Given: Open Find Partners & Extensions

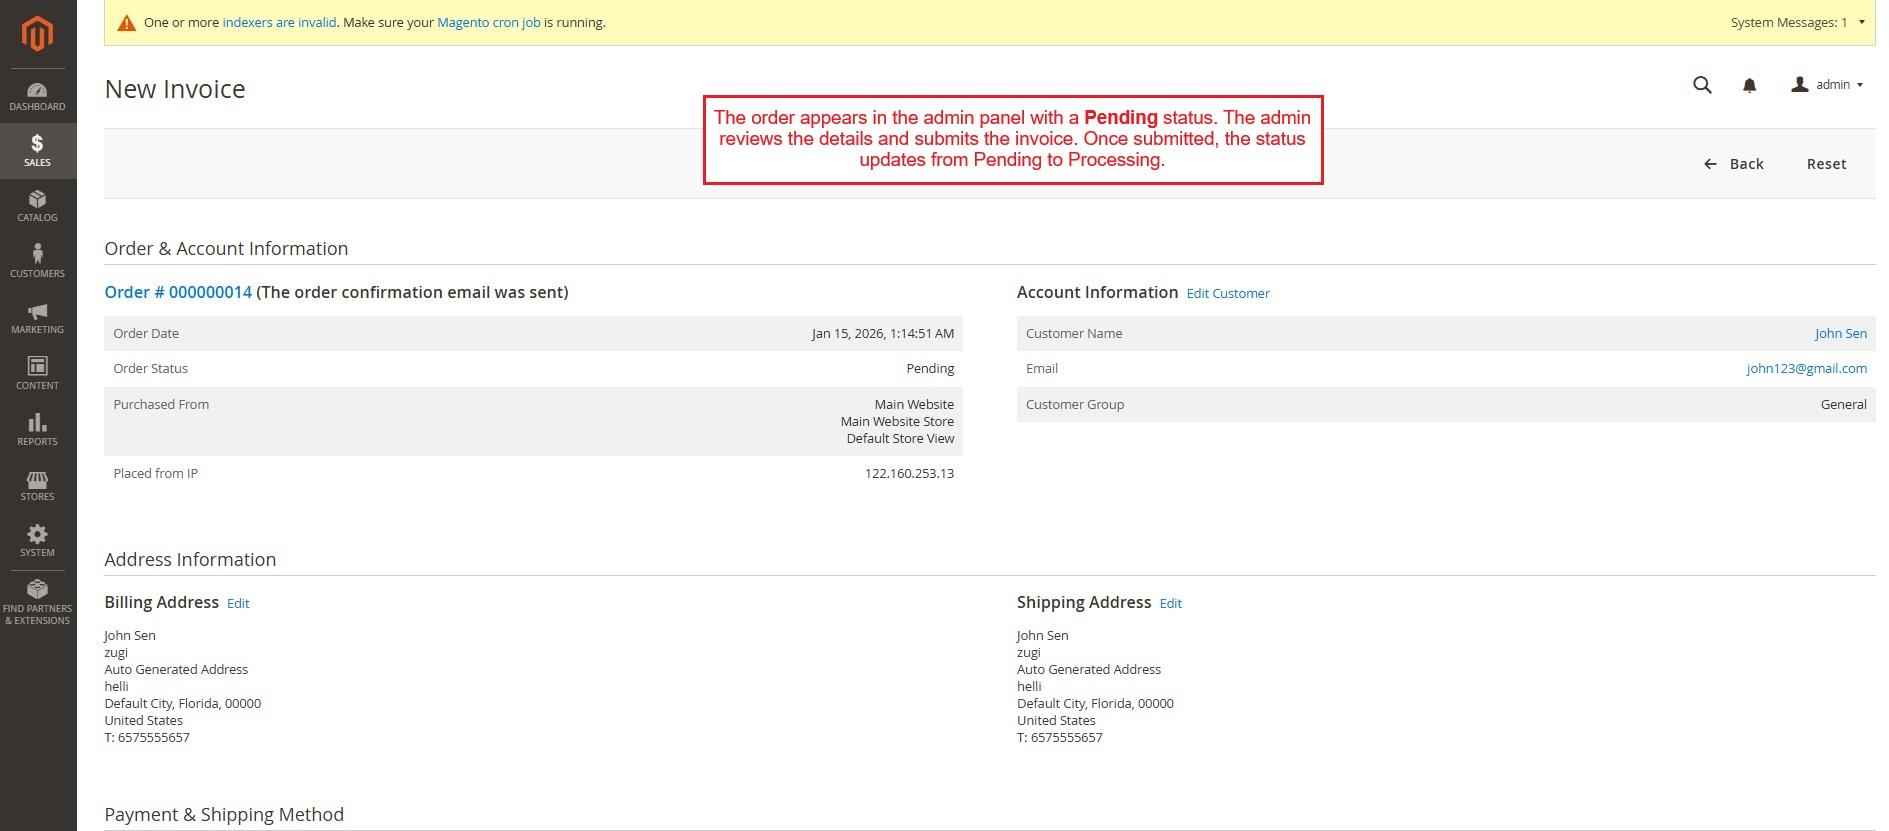Looking at the screenshot, I should point(37,602).
